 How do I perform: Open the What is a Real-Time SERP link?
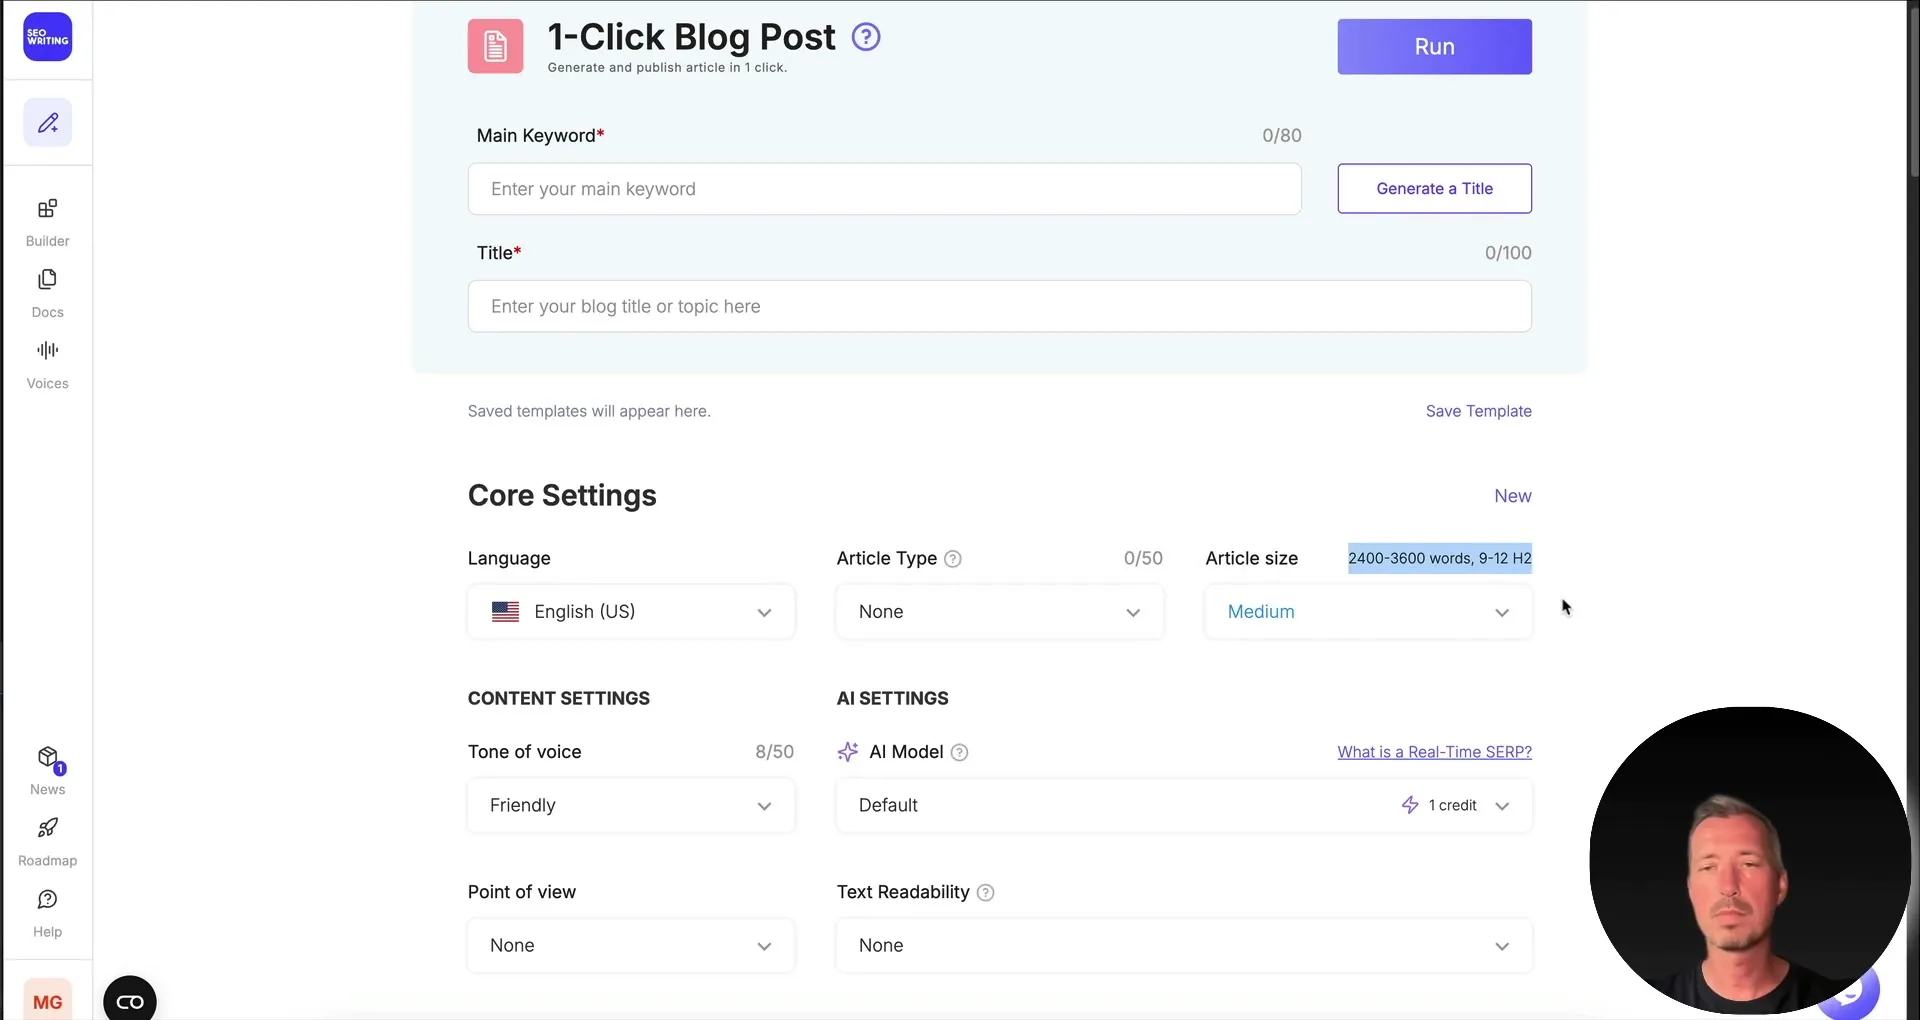tap(1435, 751)
